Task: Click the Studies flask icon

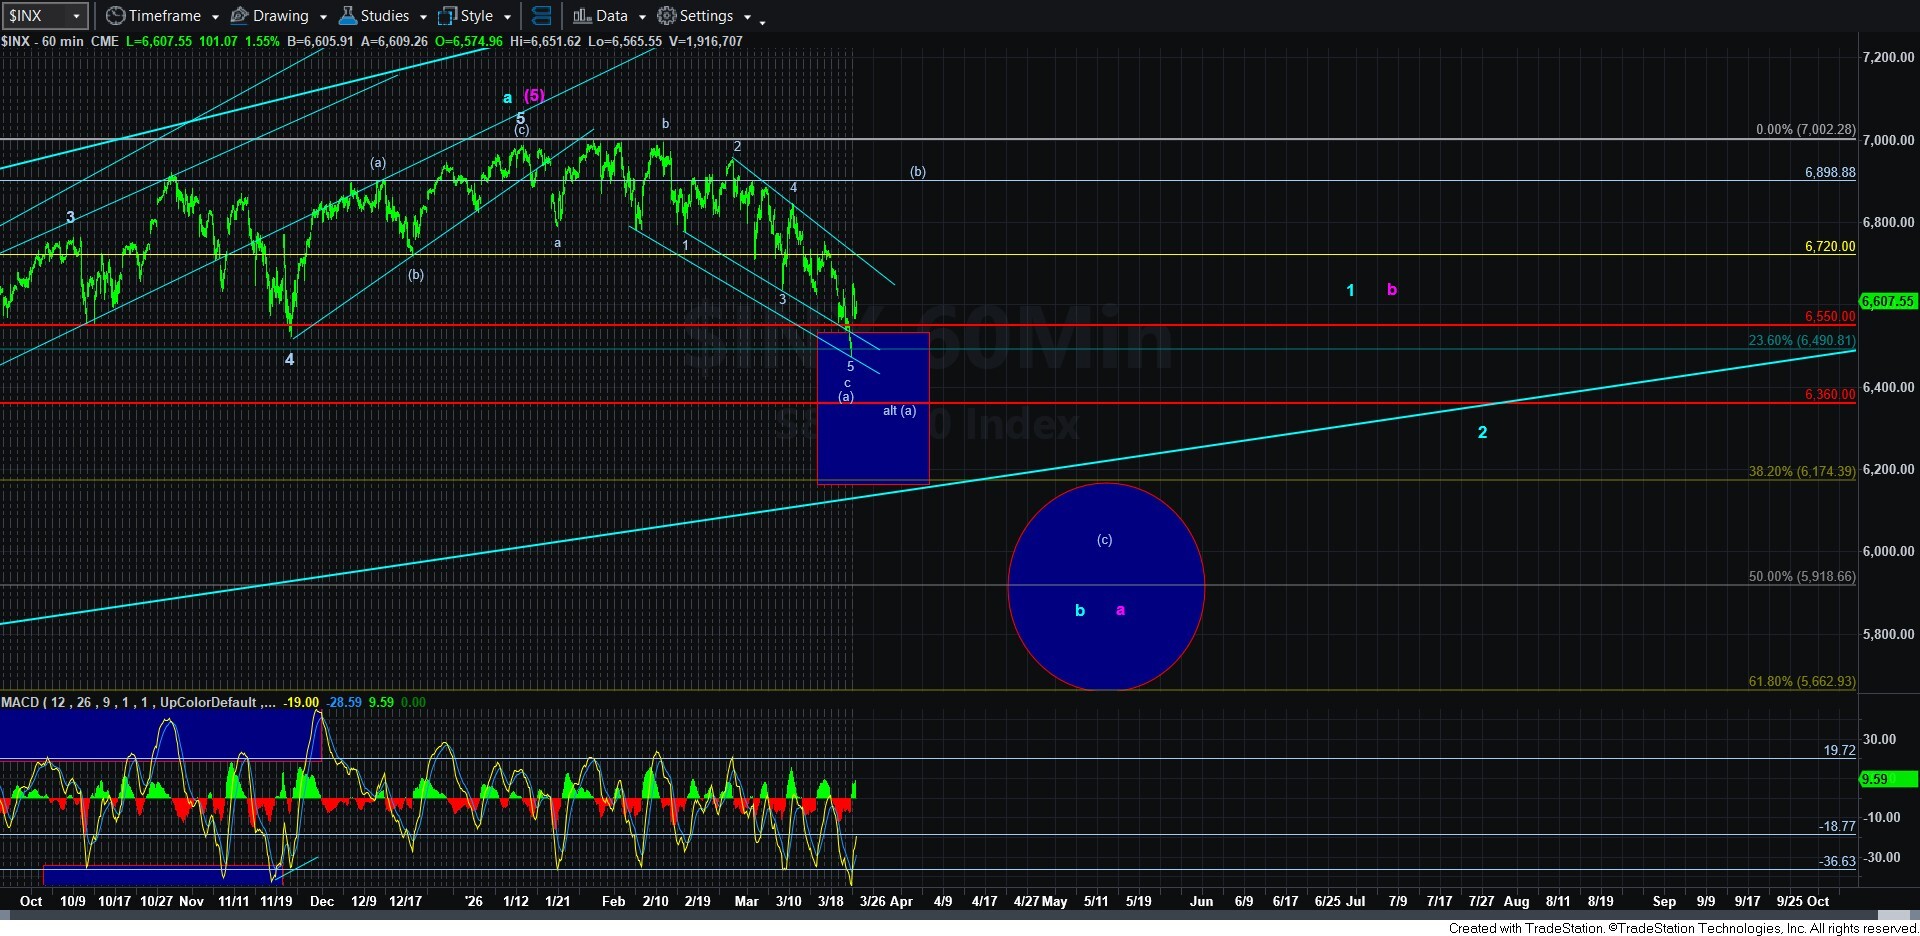Action: tap(348, 16)
